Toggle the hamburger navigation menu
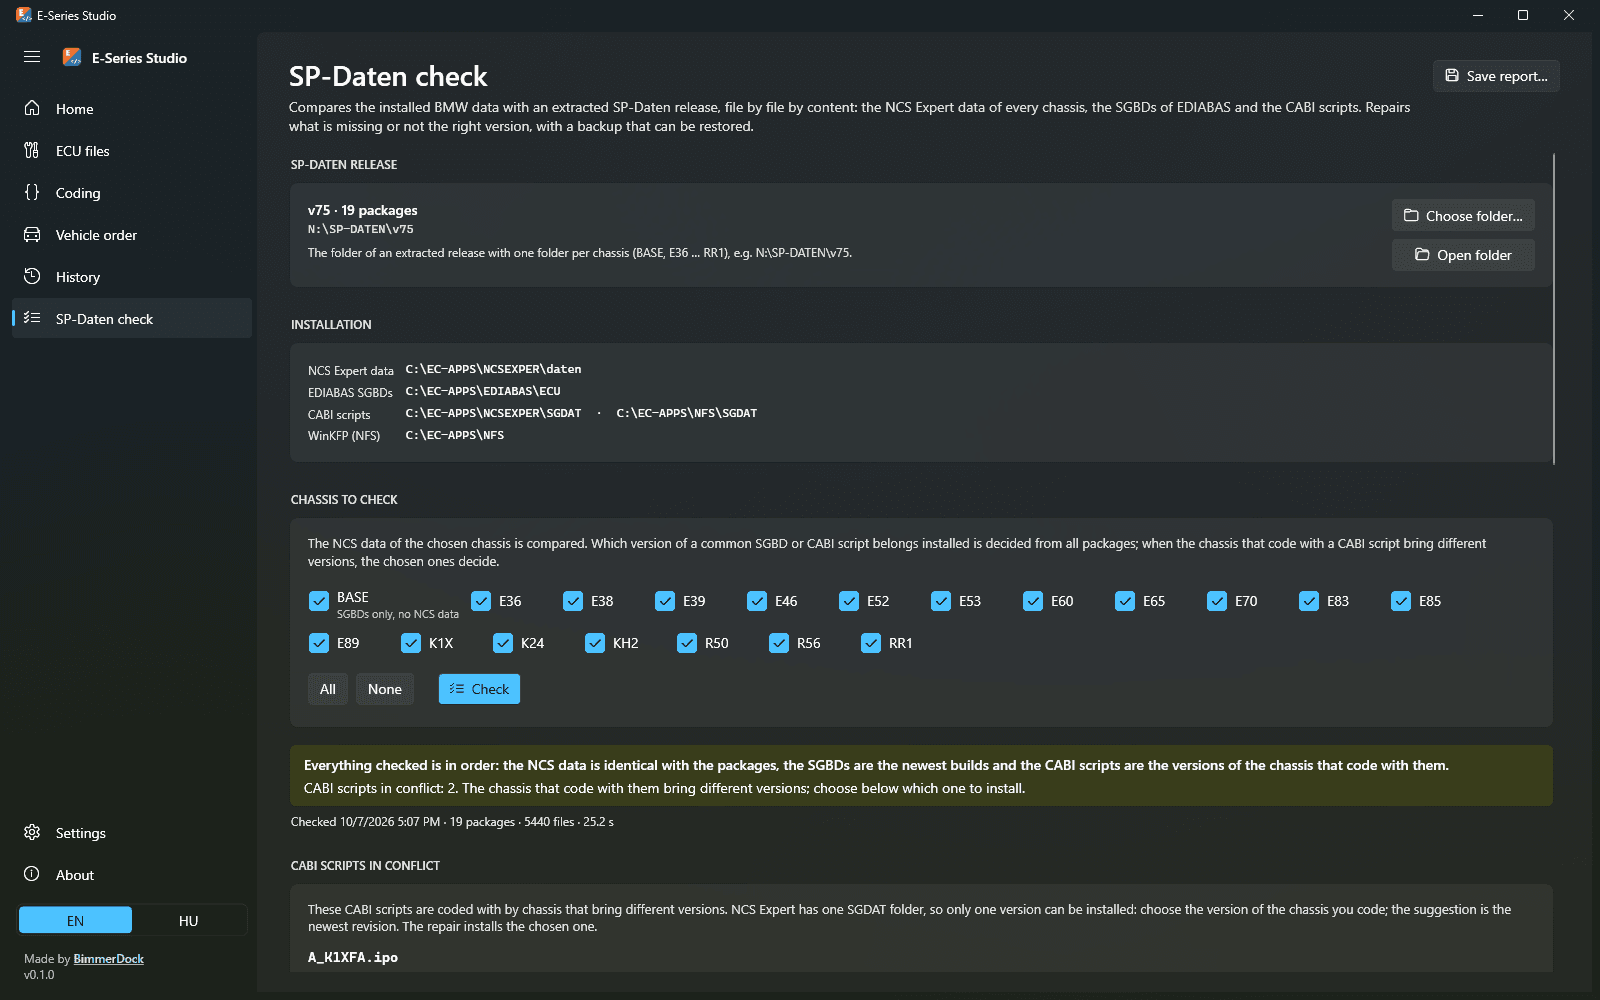 pos(32,57)
